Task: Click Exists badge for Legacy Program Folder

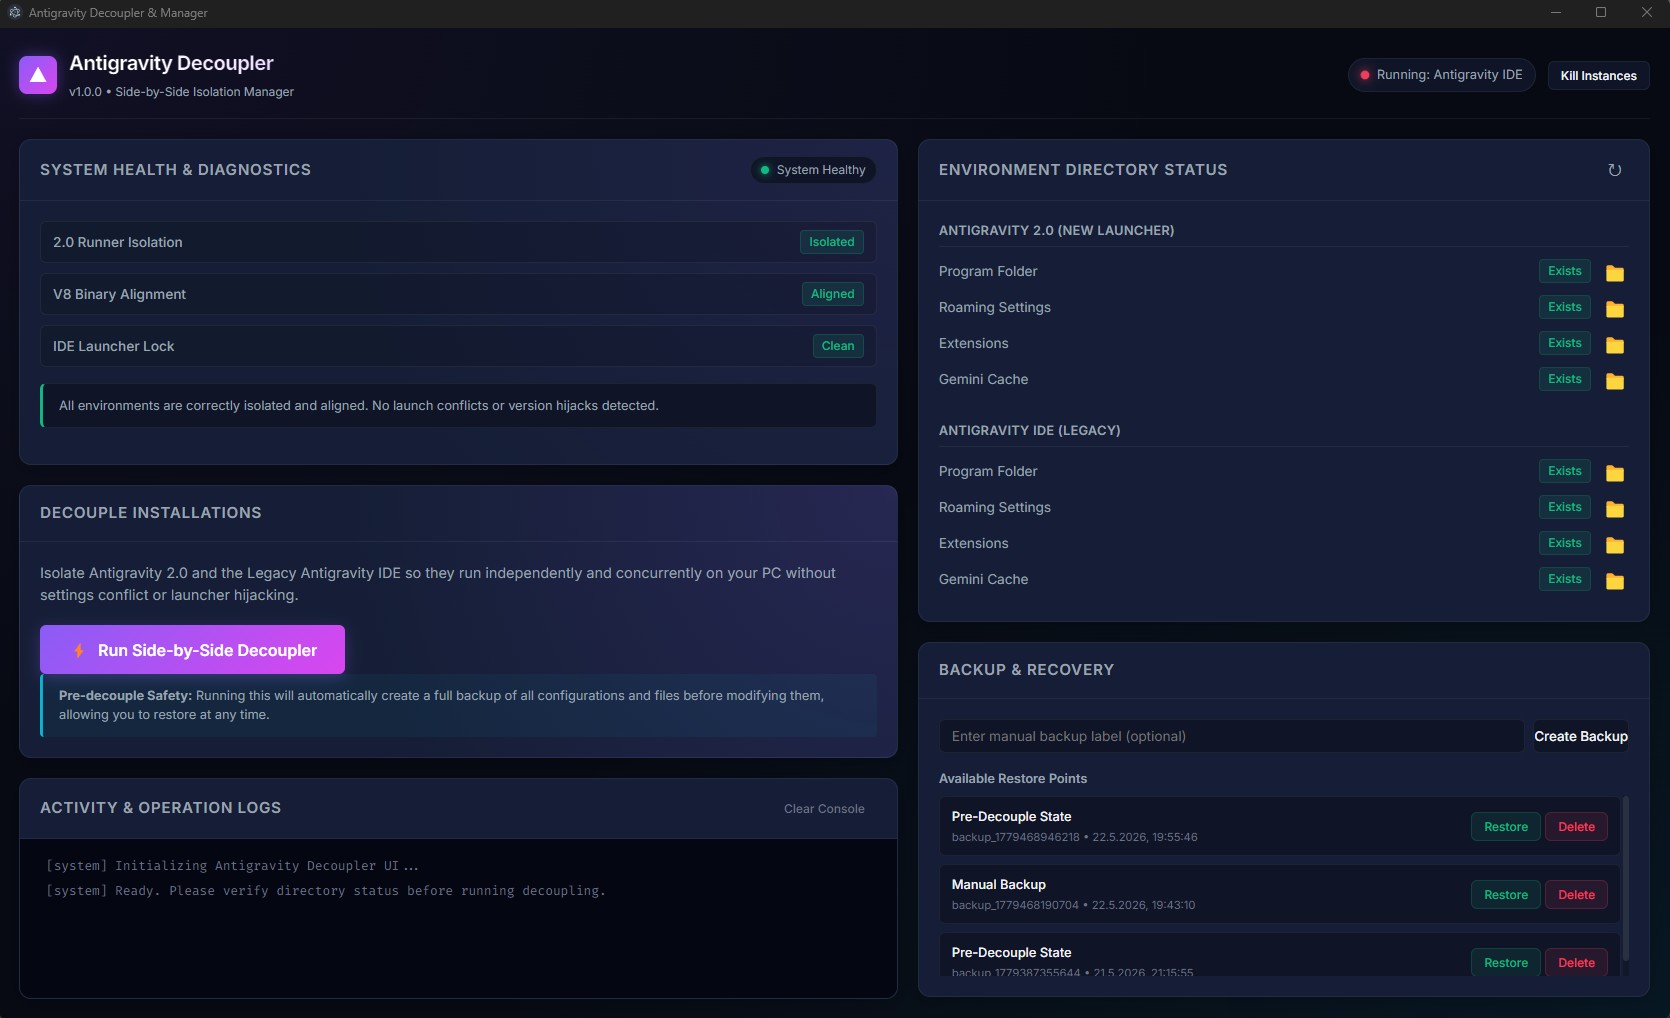Action: click(1564, 471)
